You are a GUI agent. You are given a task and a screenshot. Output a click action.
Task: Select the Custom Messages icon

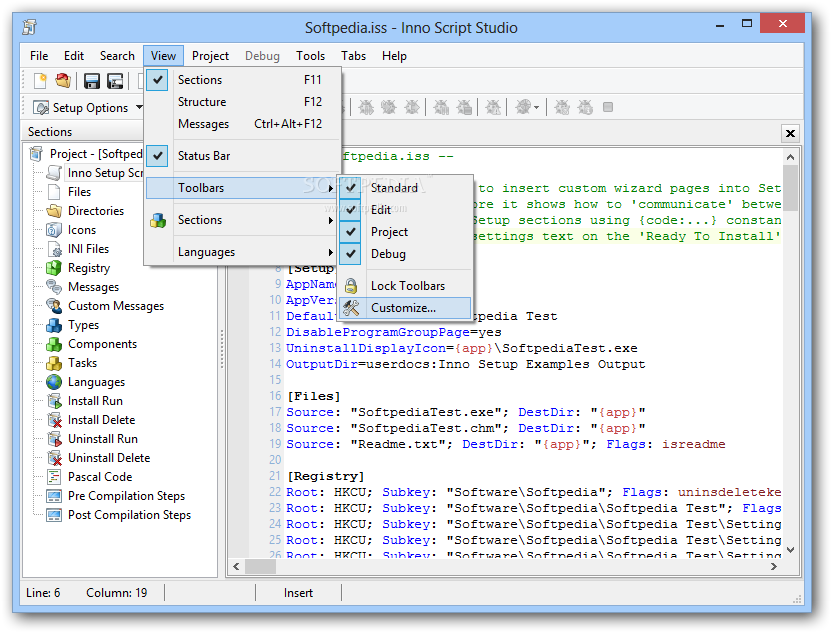(x=54, y=306)
